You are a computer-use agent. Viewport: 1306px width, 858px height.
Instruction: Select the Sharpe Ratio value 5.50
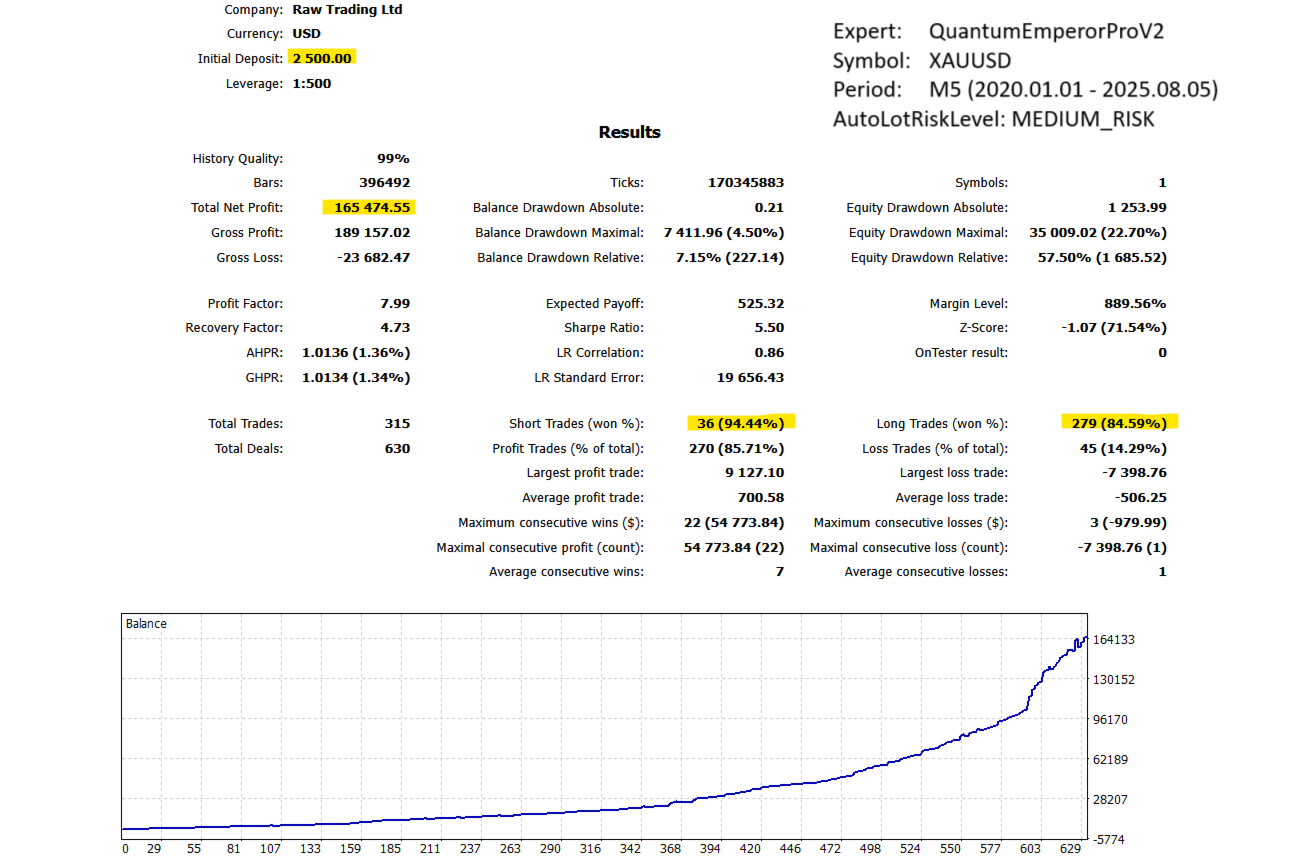pos(768,328)
